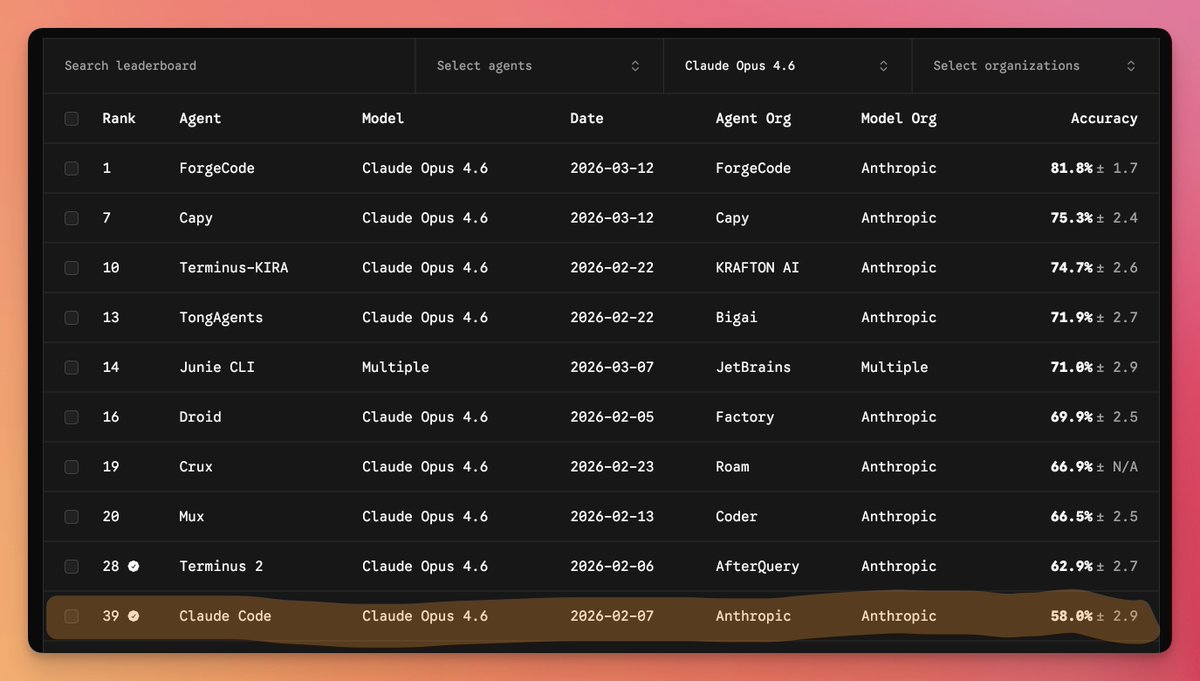This screenshot has width=1200, height=681.
Task: Click the Capy agent name
Action: click(196, 218)
